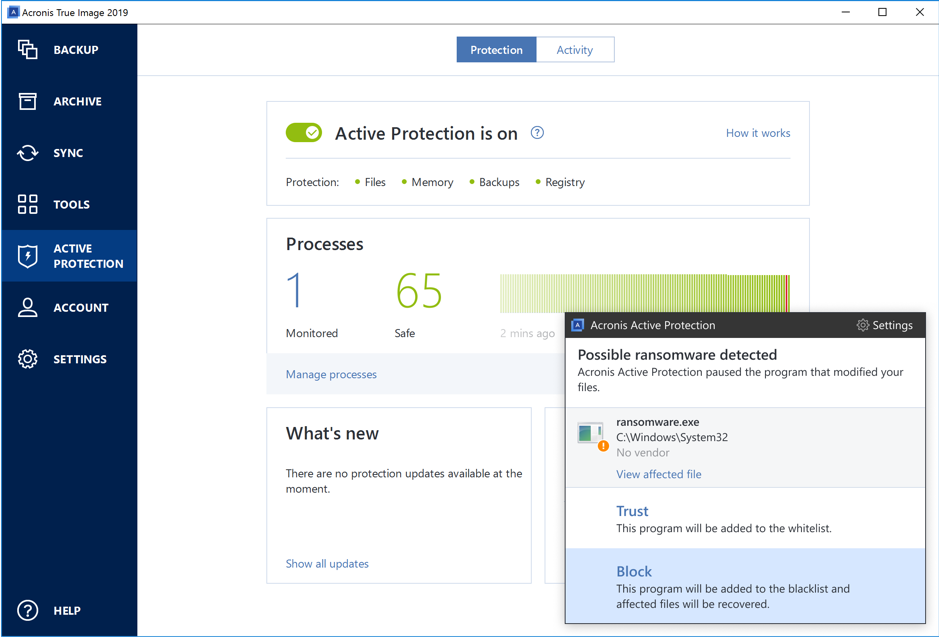Screen dimensions: 939x637
Task: Click the info icon beside Active Protection
Action: tap(537, 133)
